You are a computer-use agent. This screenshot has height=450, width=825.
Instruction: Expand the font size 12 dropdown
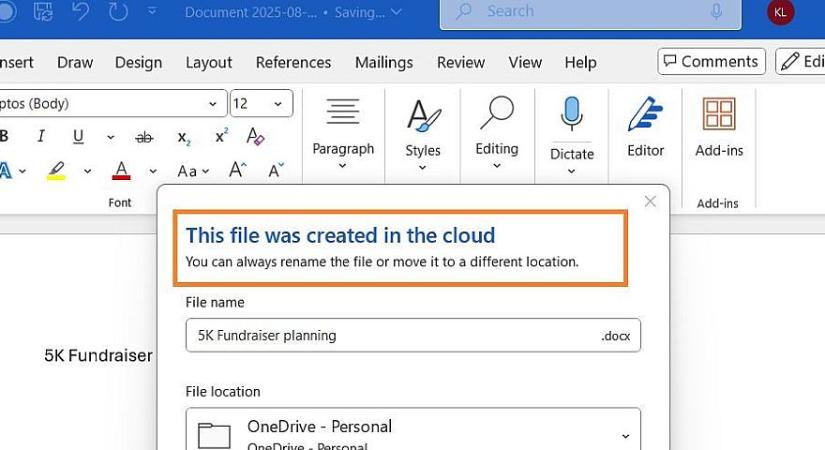point(278,104)
